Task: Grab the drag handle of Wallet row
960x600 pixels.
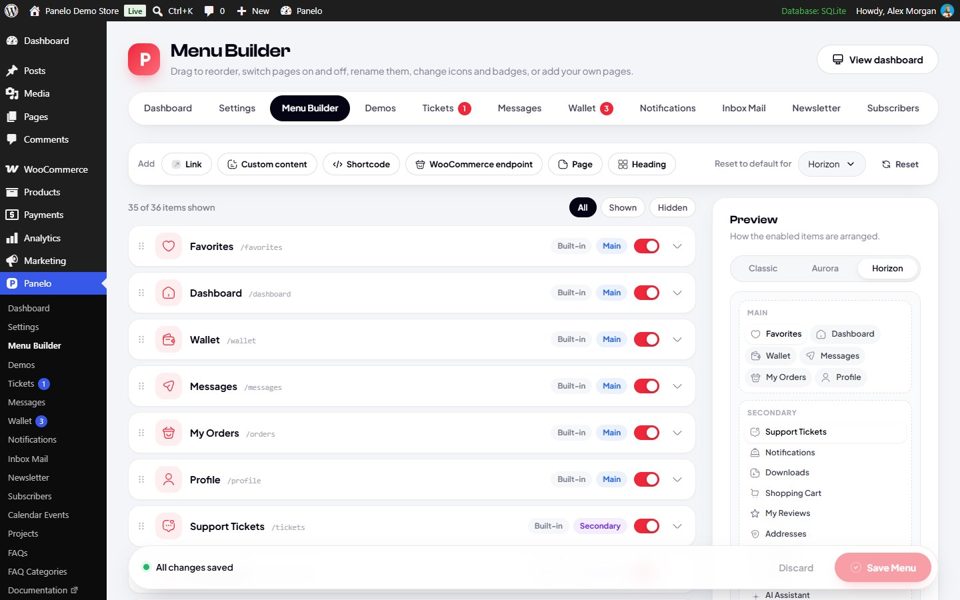Action: coord(141,339)
